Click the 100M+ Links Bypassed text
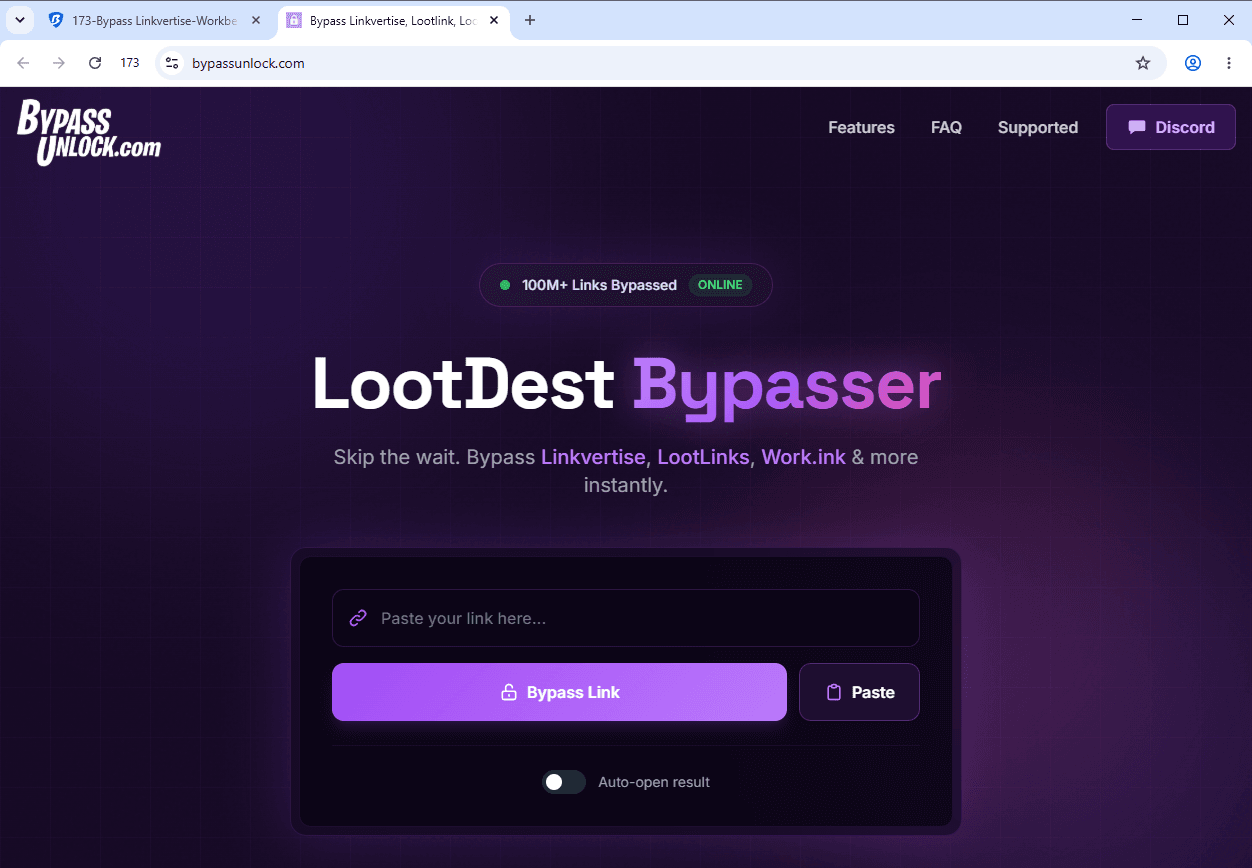 point(599,285)
